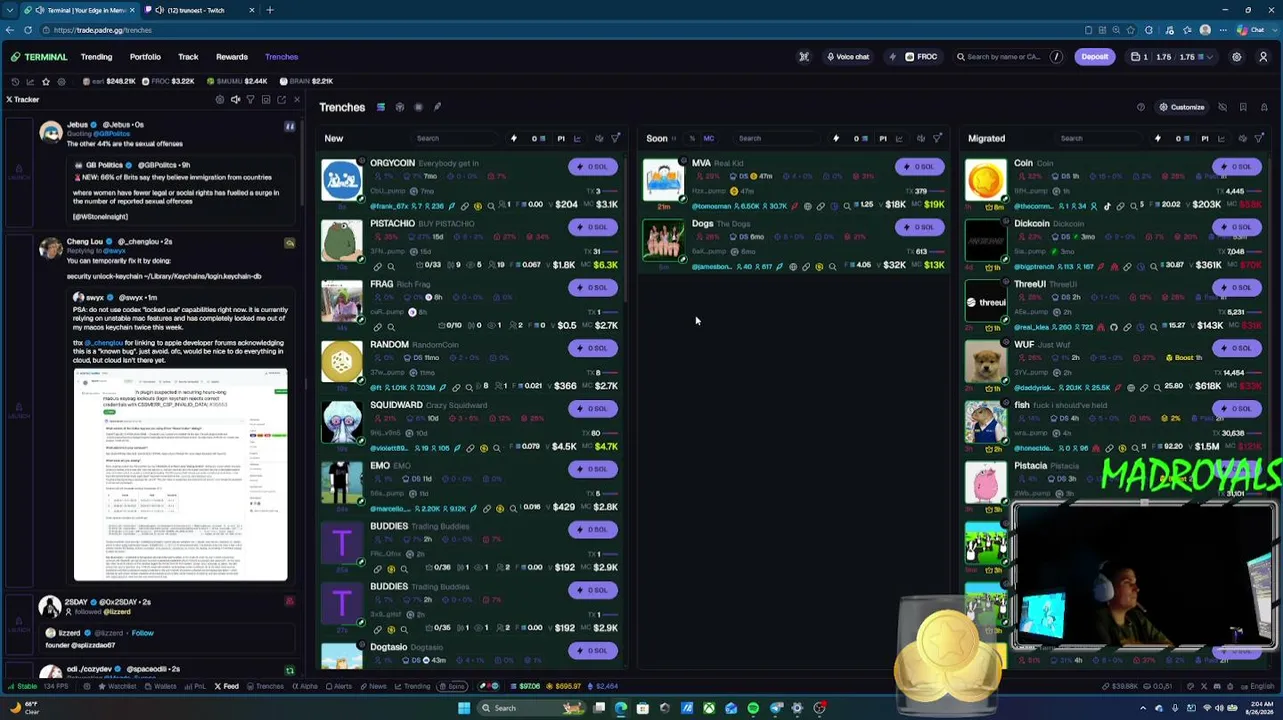Click the quick buy button for ORGYCOIN
The width and height of the screenshot is (1283, 720).
(x=593, y=167)
